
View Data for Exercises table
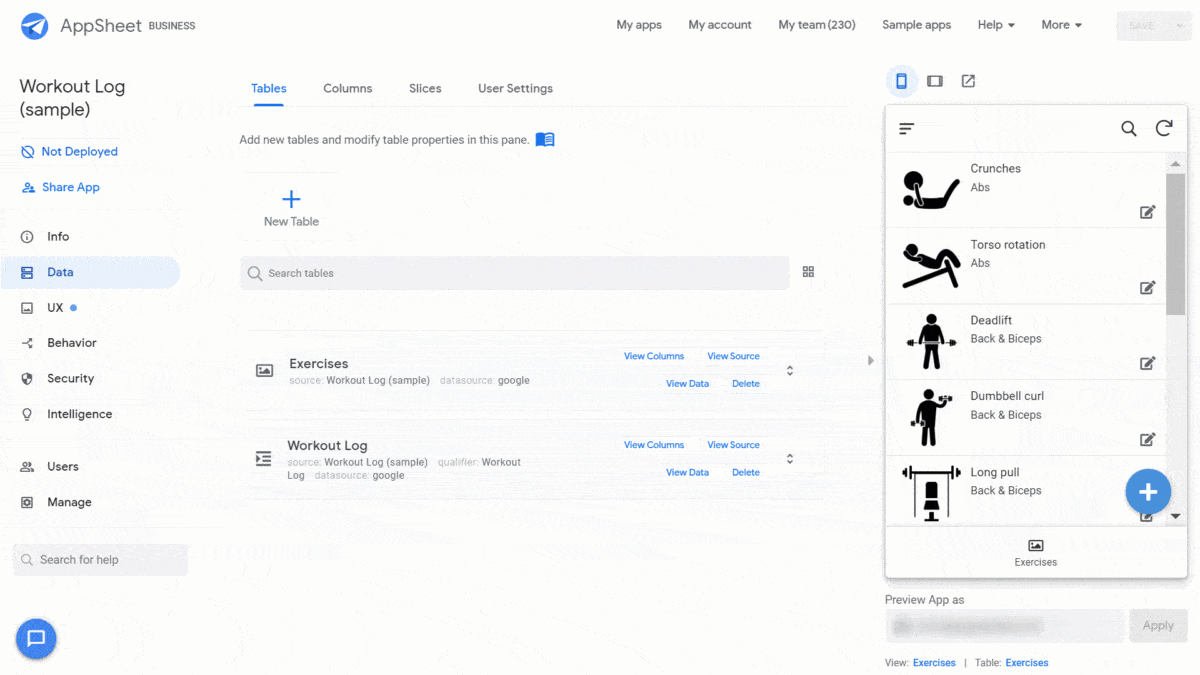click(x=687, y=384)
